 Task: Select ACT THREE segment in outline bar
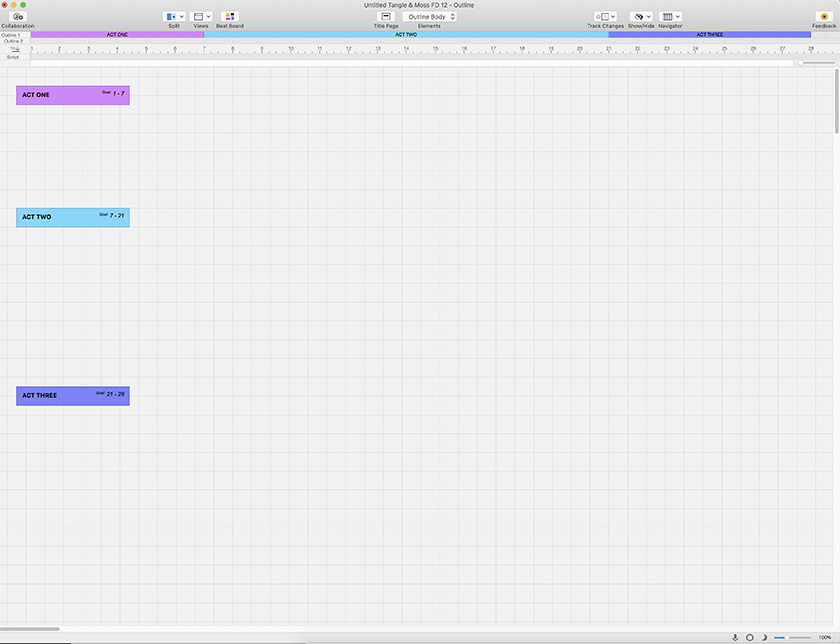point(709,34)
